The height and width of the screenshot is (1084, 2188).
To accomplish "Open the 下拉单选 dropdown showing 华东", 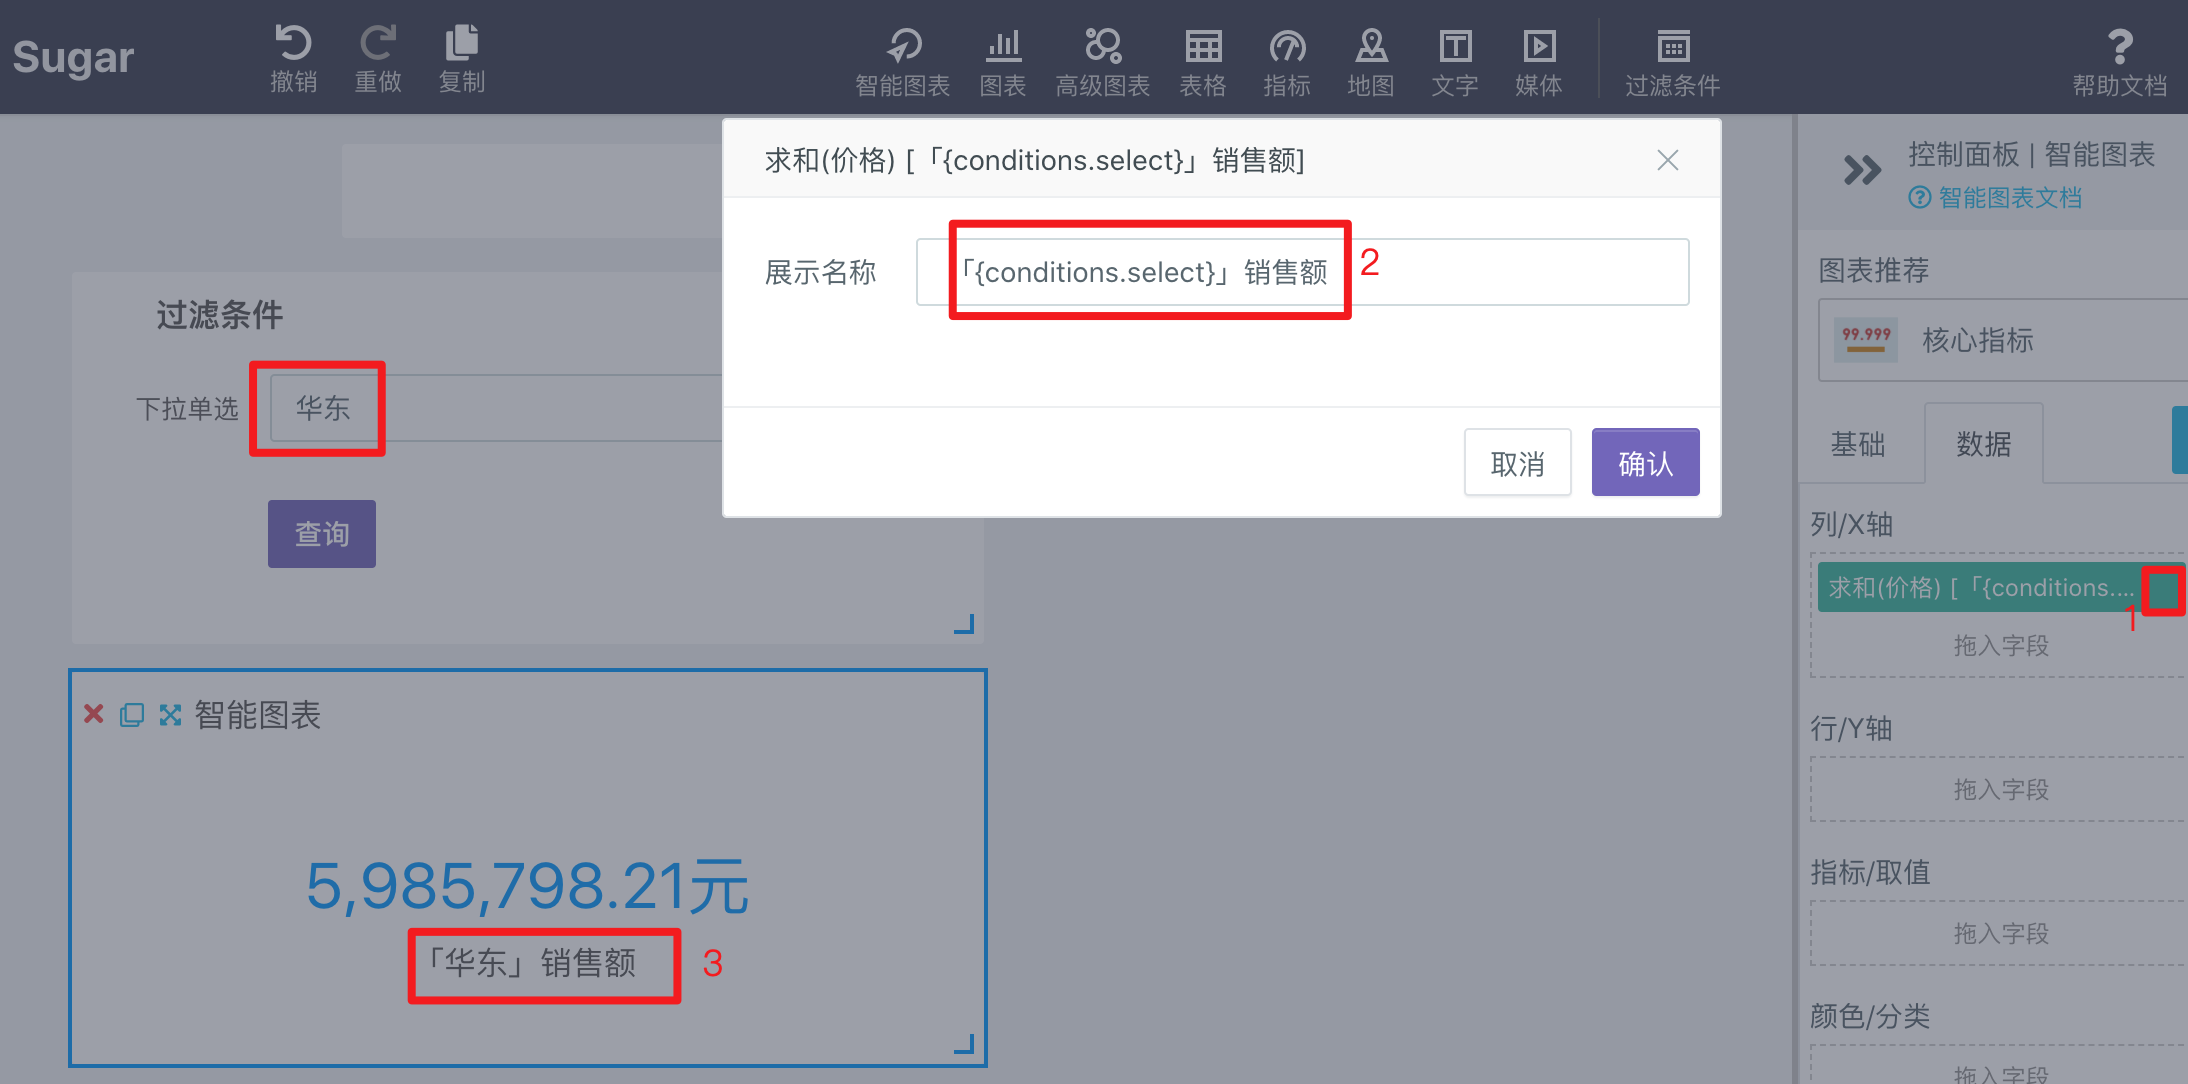I will (x=496, y=408).
